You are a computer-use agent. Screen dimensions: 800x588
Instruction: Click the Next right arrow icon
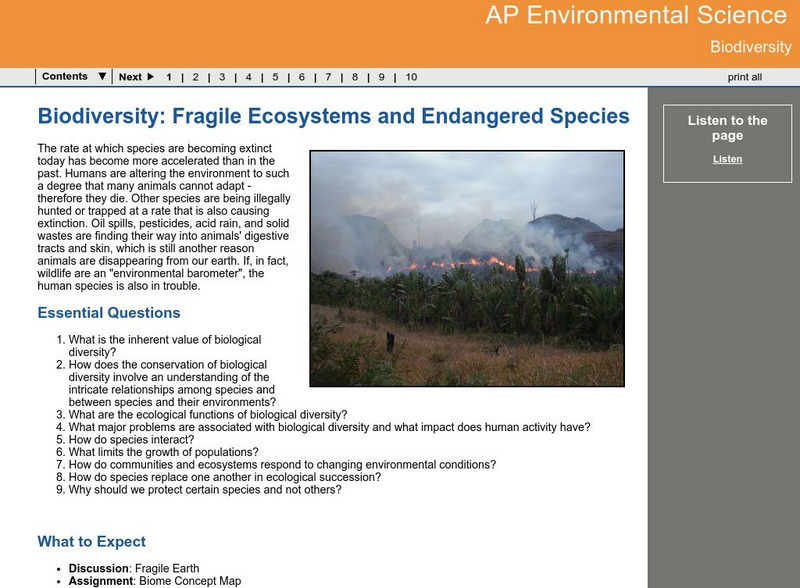click(x=150, y=77)
